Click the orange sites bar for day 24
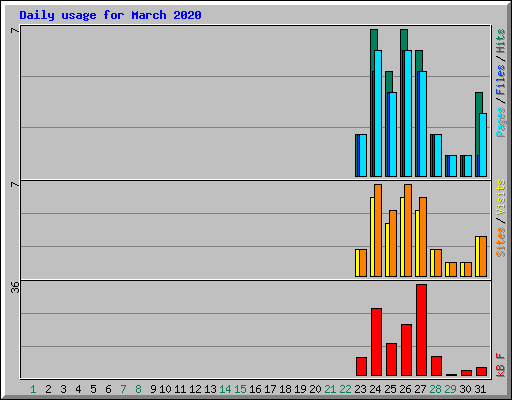The width and height of the screenshot is (512, 400). pyautogui.click(x=378, y=230)
